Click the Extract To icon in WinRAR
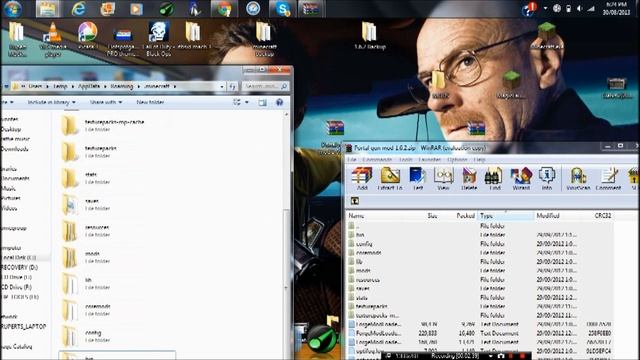 pos(390,179)
